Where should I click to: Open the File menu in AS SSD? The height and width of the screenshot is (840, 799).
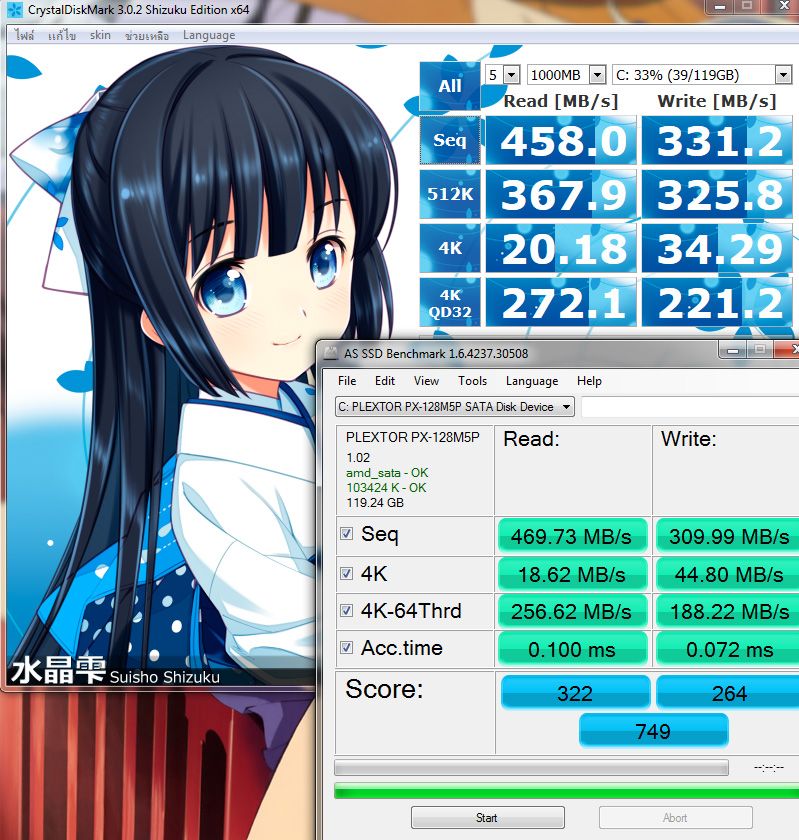pyautogui.click(x=347, y=381)
